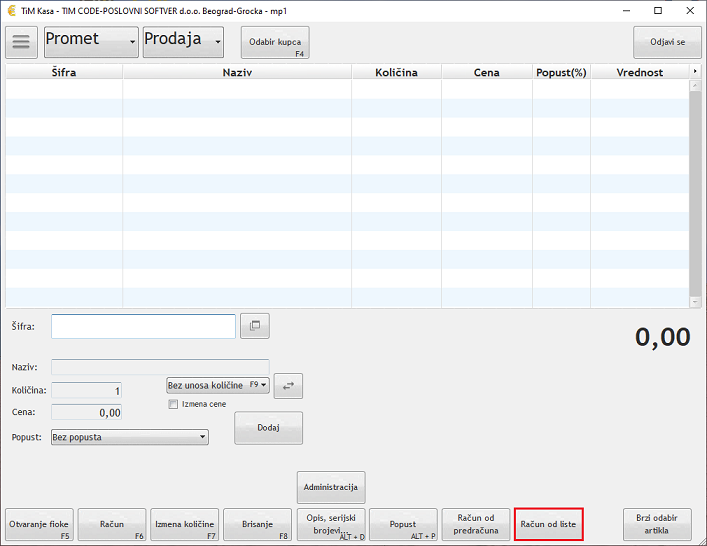Click the Dodaj button

click(268, 428)
